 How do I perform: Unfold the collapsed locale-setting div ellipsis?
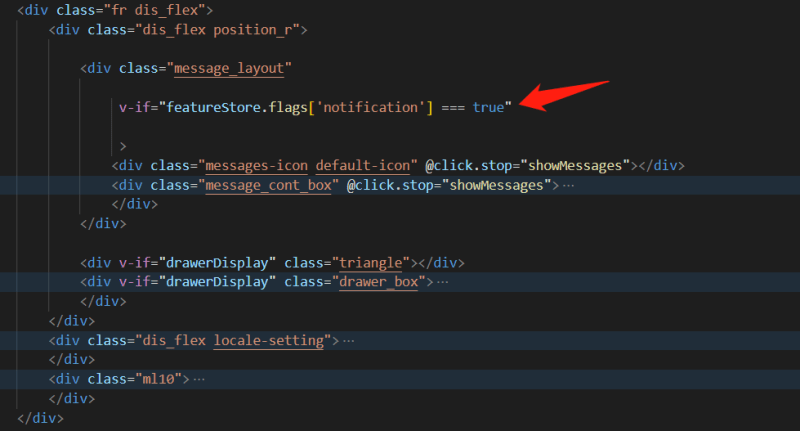348,341
